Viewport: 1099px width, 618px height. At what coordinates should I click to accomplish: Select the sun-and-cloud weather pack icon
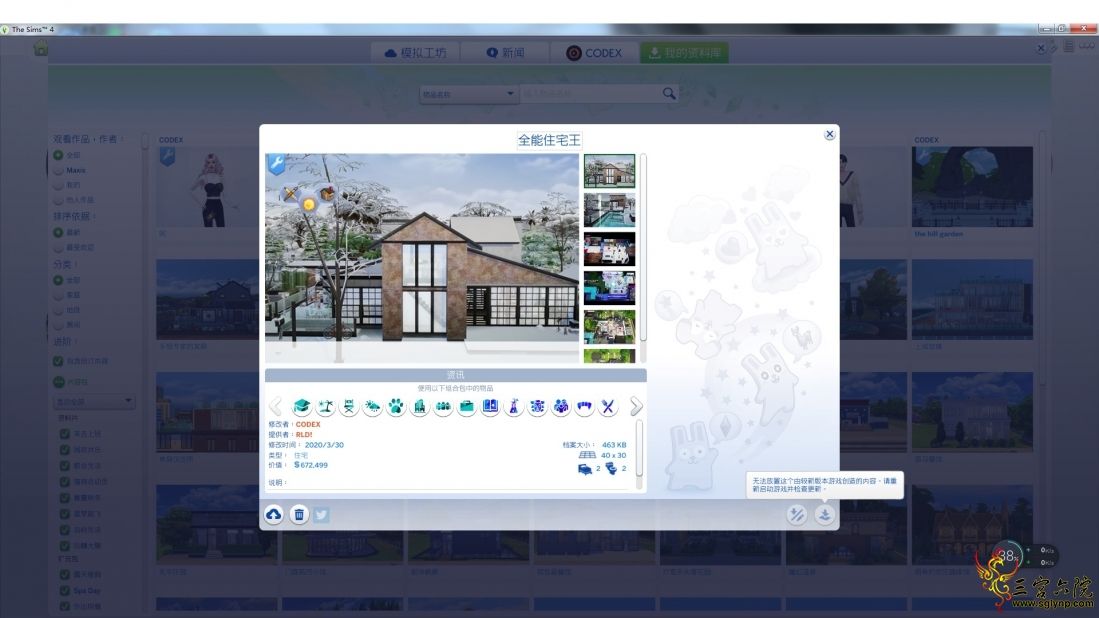tap(372, 406)
